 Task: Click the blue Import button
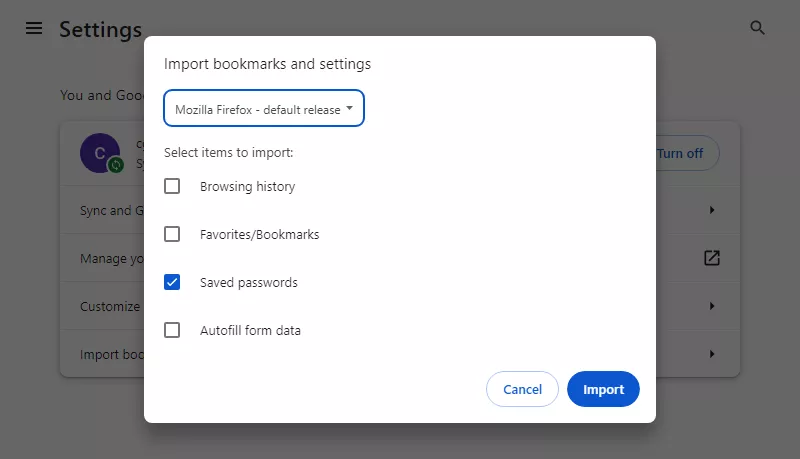pyautogui.click(x=603, y=389)
